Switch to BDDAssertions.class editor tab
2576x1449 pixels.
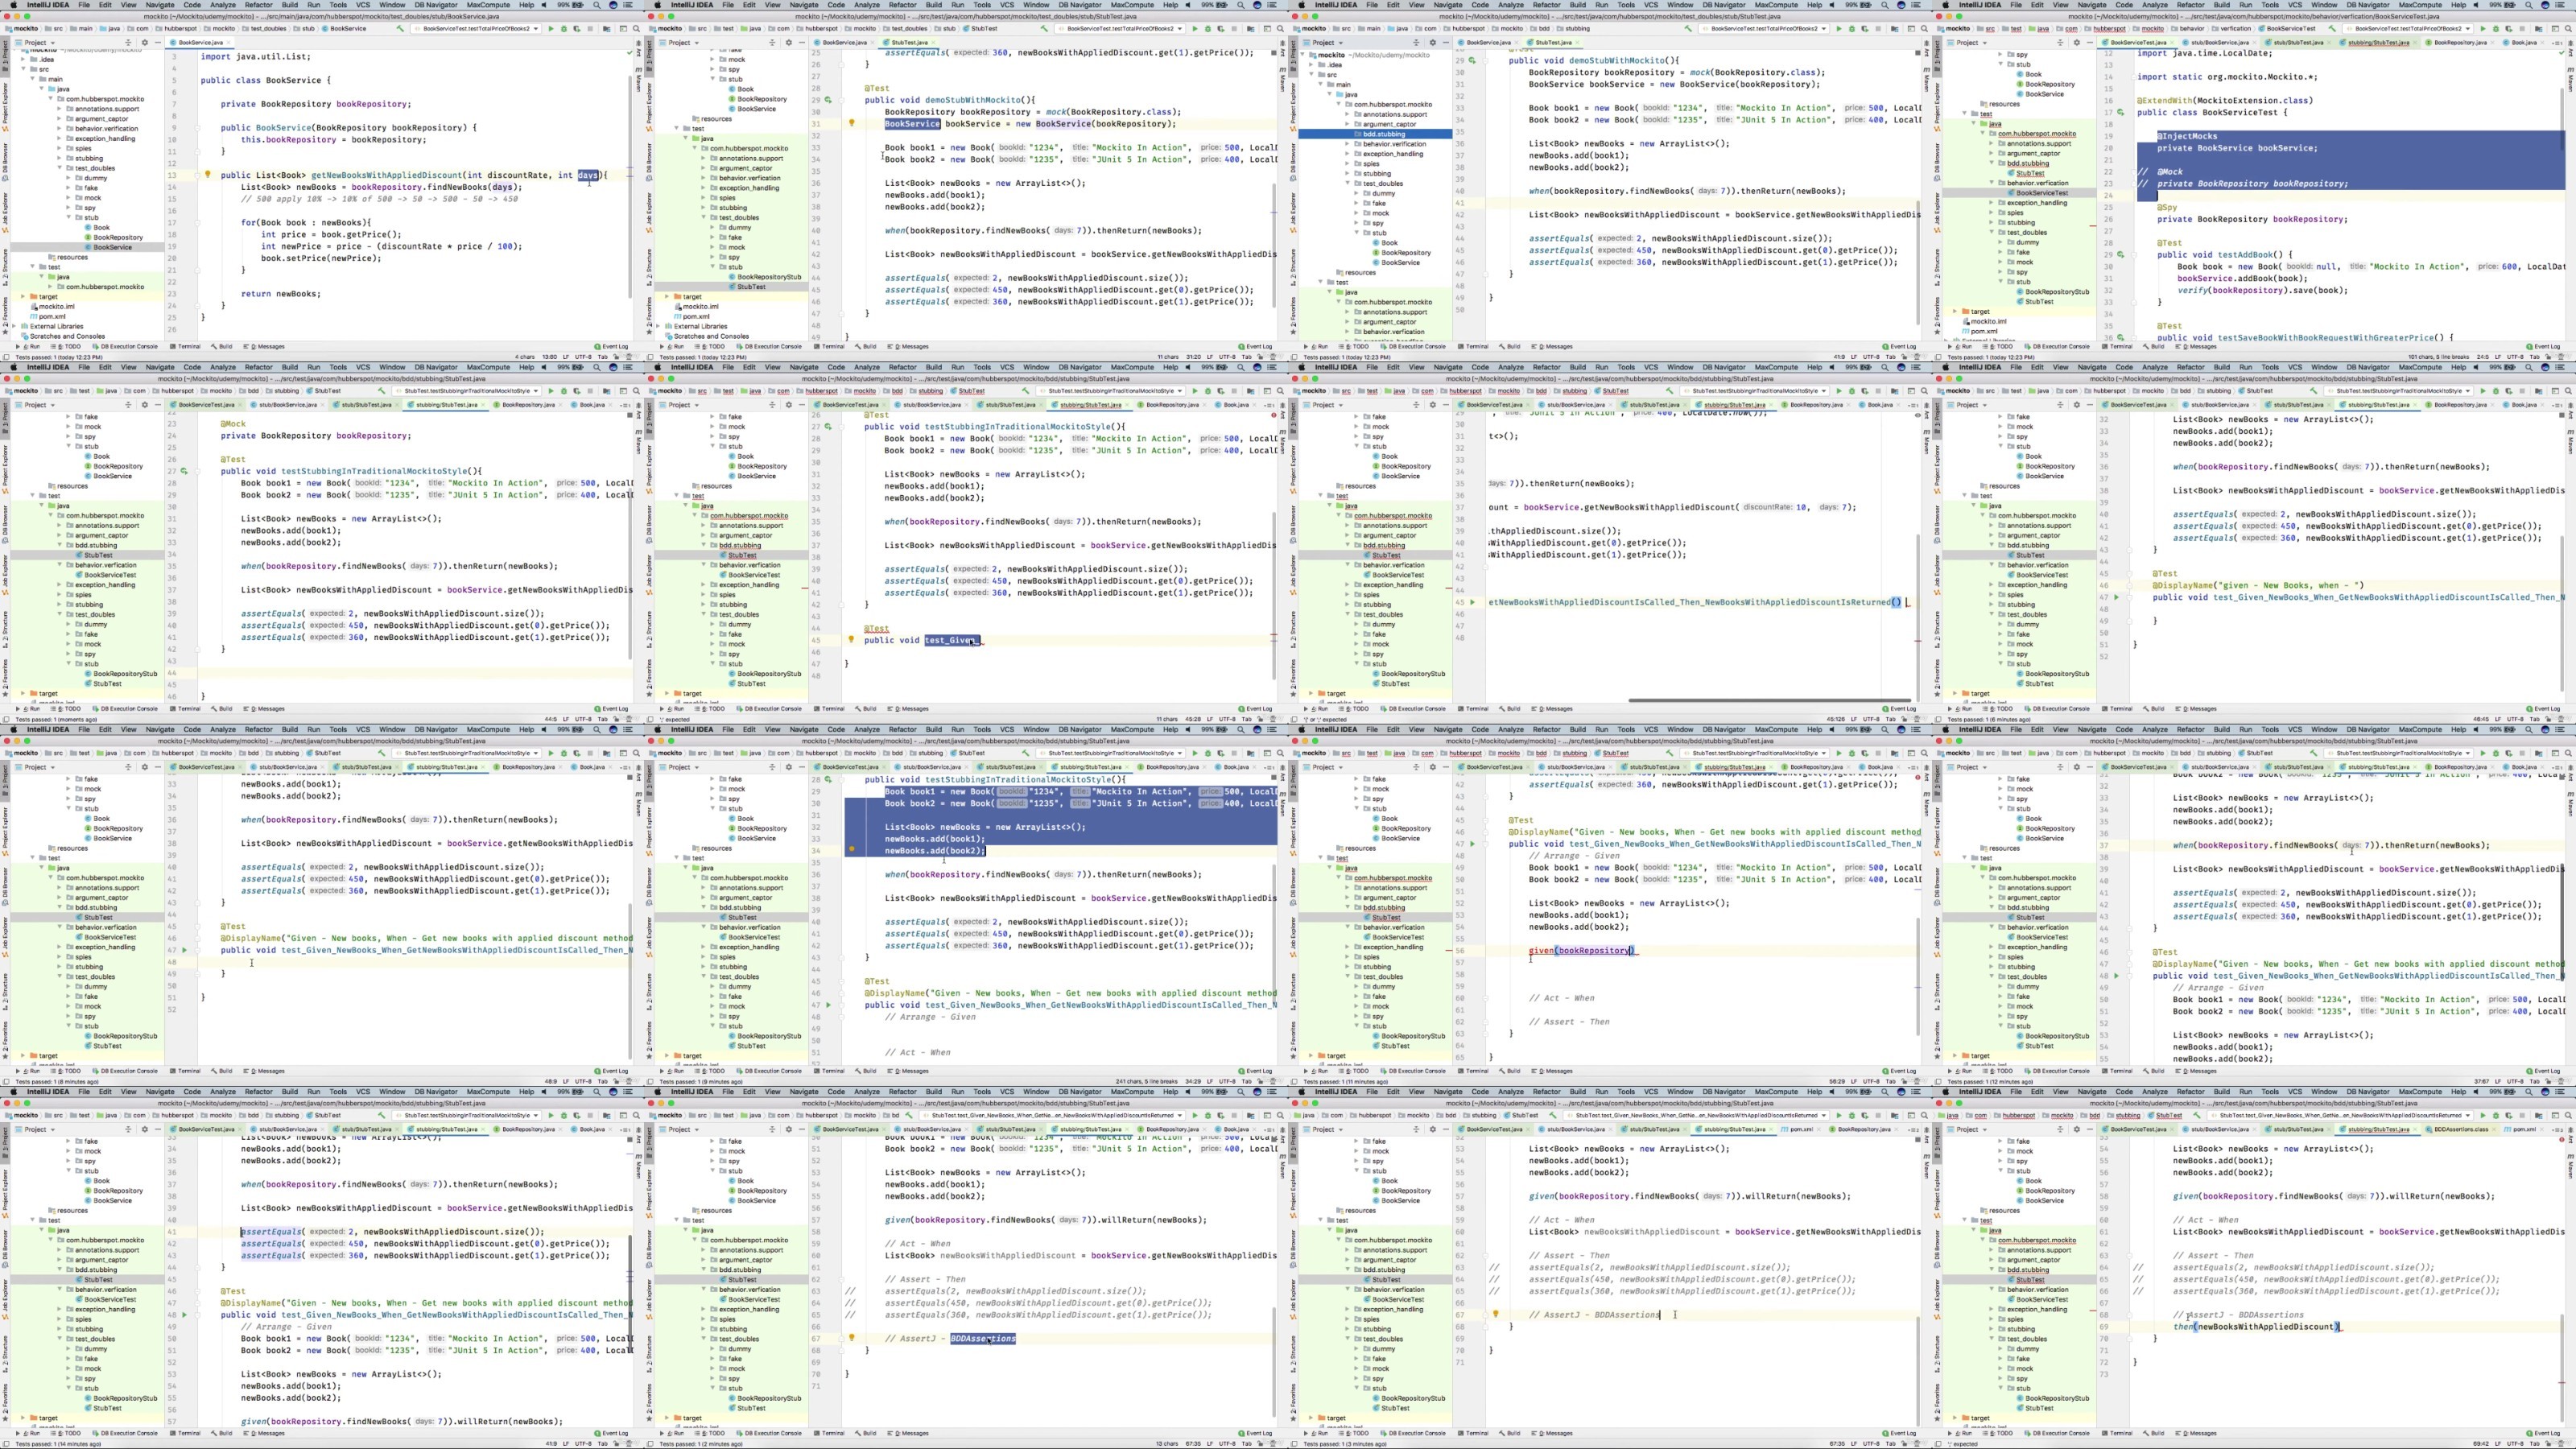[2462, 1129]
